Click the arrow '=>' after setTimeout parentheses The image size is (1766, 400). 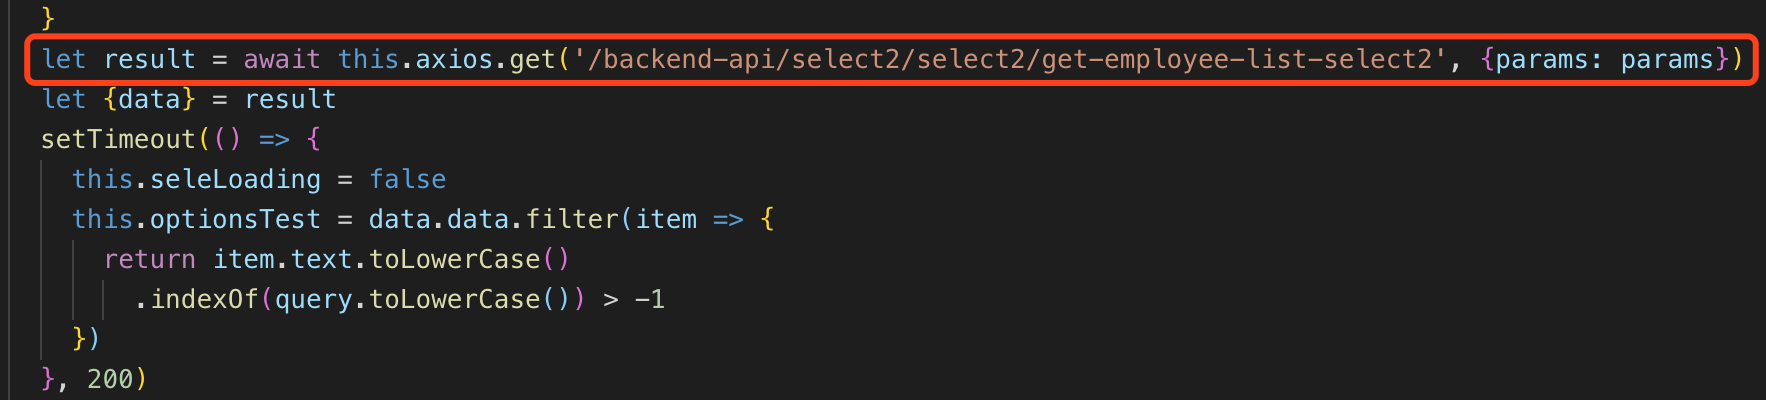click(x=274, y=140)
